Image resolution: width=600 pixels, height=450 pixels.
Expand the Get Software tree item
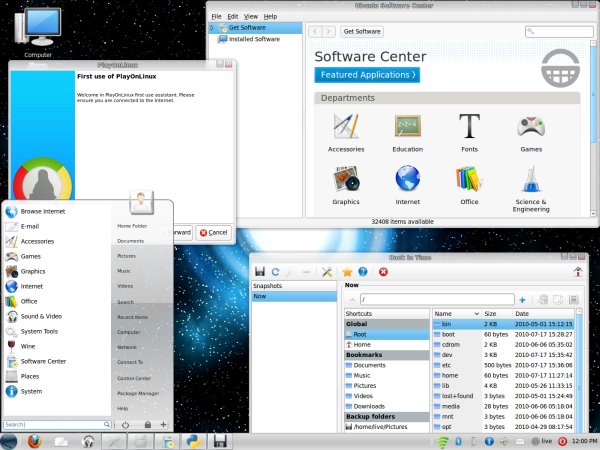pos(211,28)
